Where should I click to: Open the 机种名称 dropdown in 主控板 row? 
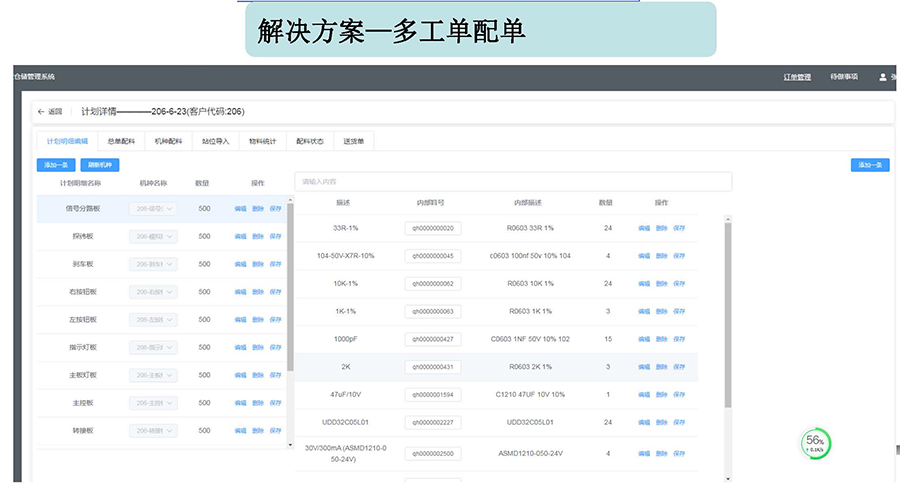(153, 404)
